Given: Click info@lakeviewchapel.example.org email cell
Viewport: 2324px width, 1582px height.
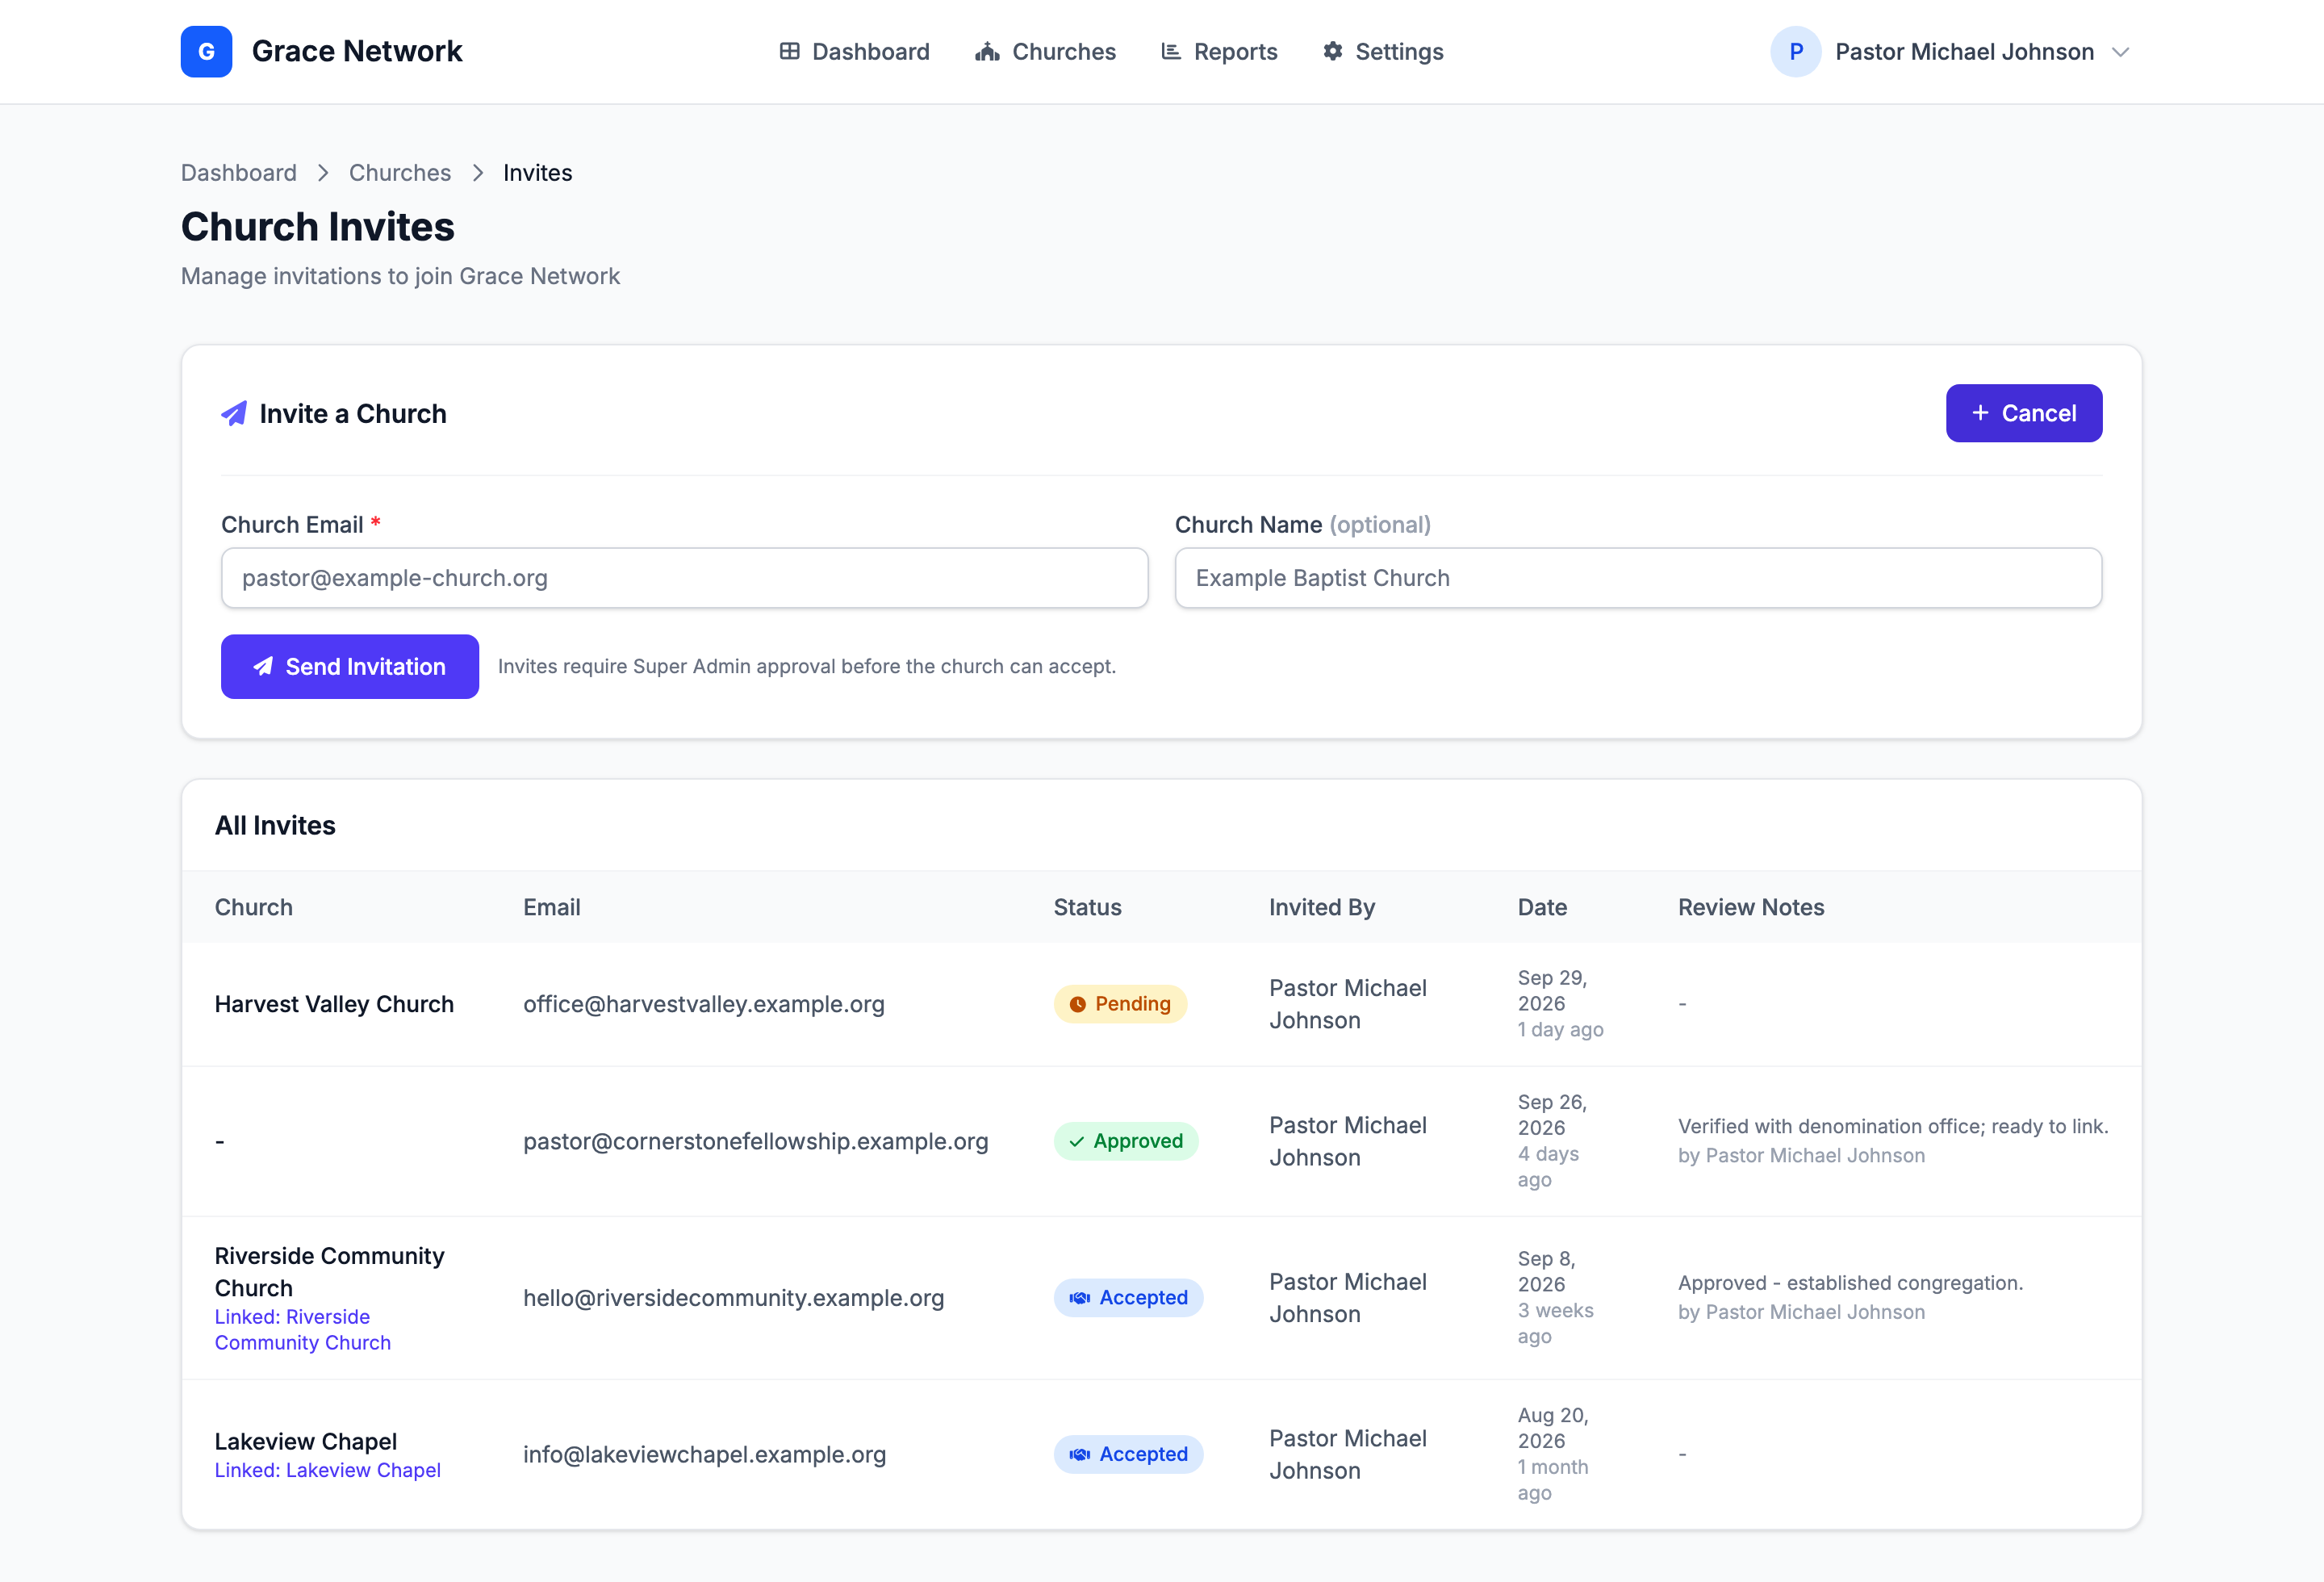Looking at the screenshot, I should coord(705,1454).
